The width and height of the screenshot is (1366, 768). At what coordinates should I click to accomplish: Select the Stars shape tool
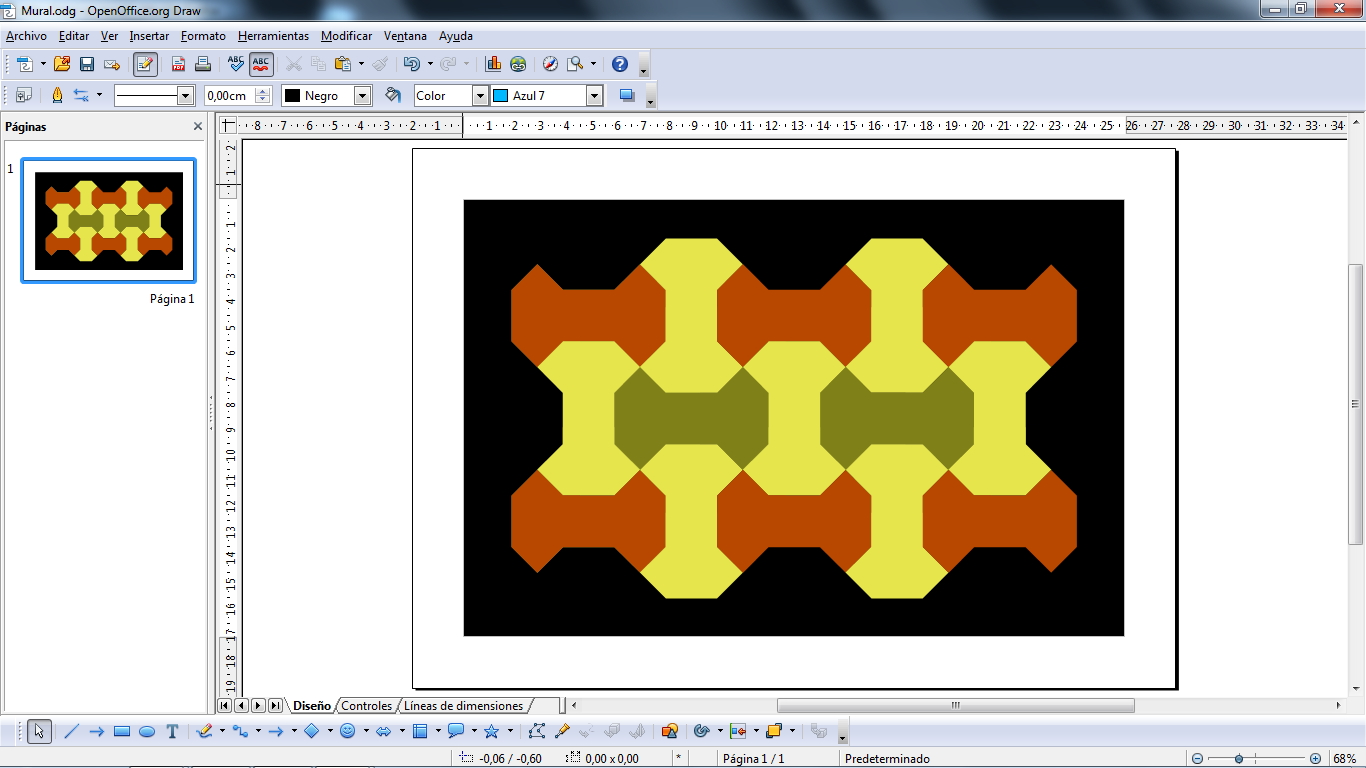tap(491, 731)
